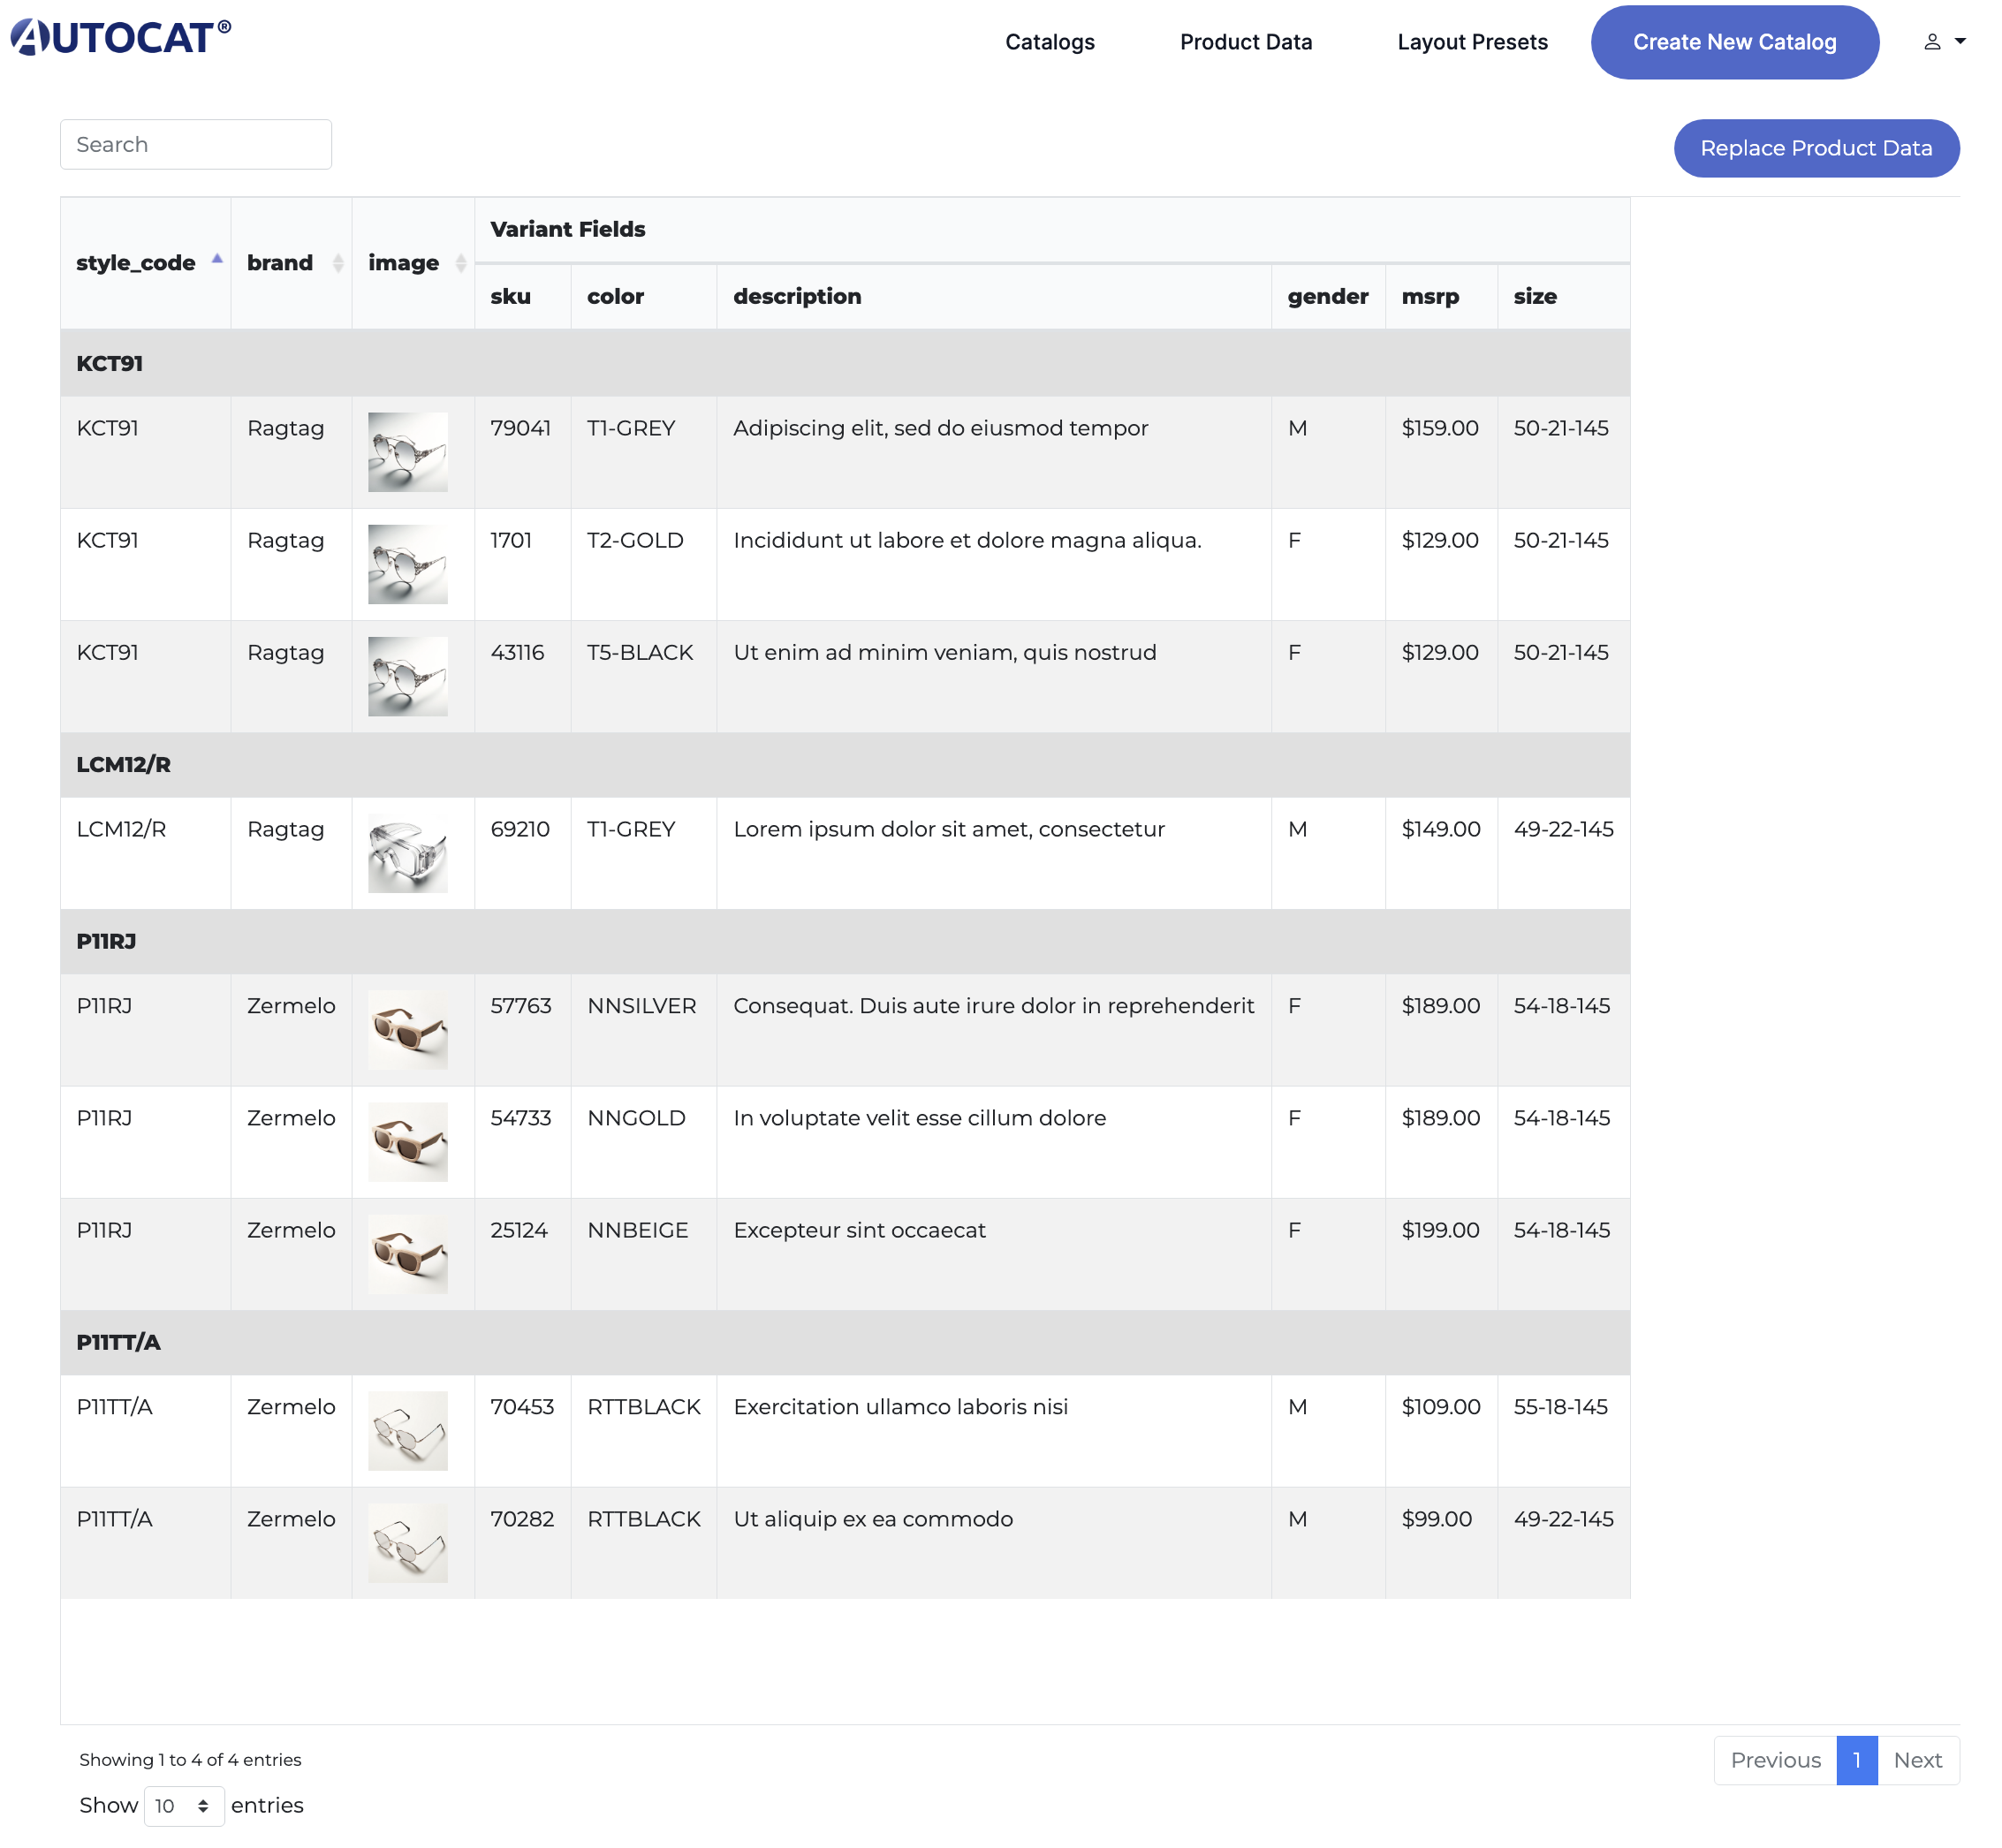Screen dimensions: 2002x1848
Task: Open Layout Presets menu item
Action: [1472, 42]
